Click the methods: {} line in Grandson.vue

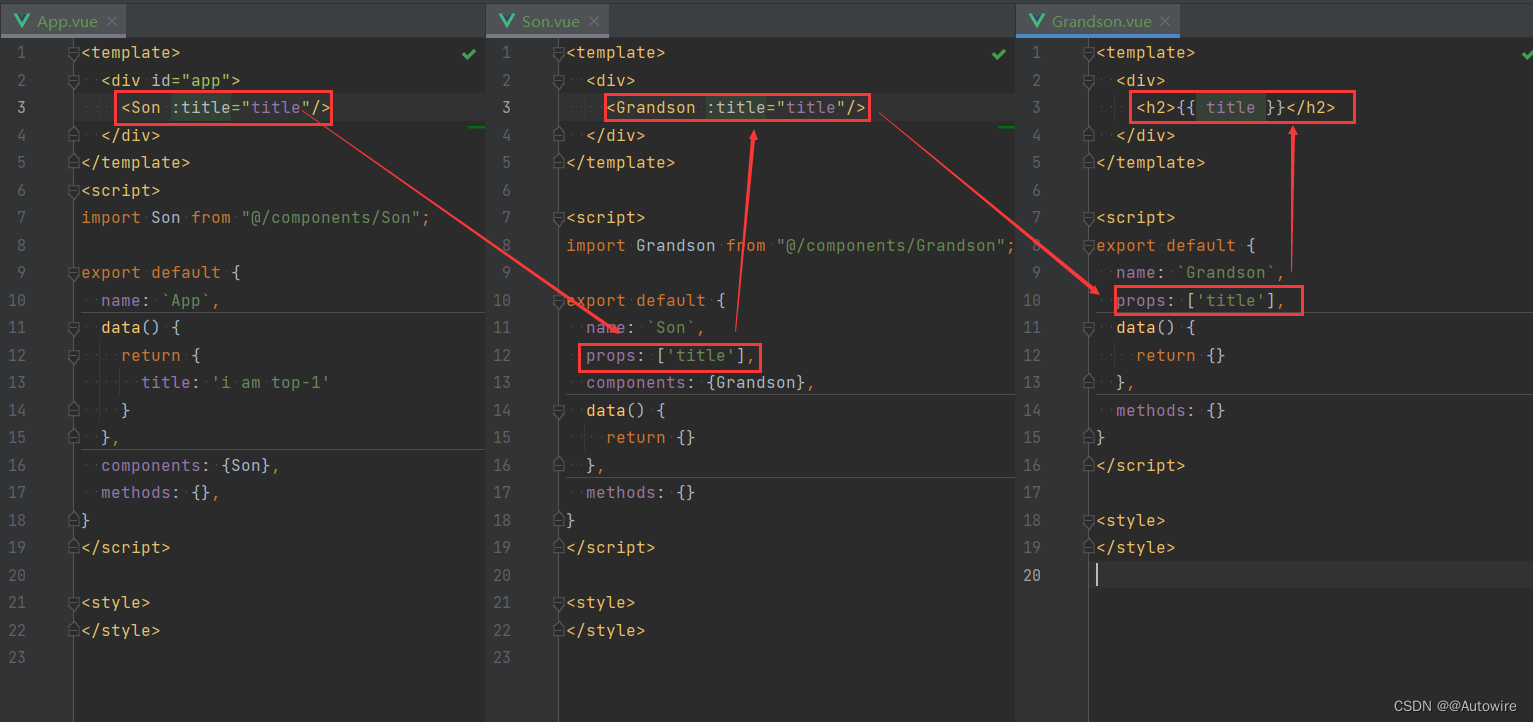coord(1171,410)
